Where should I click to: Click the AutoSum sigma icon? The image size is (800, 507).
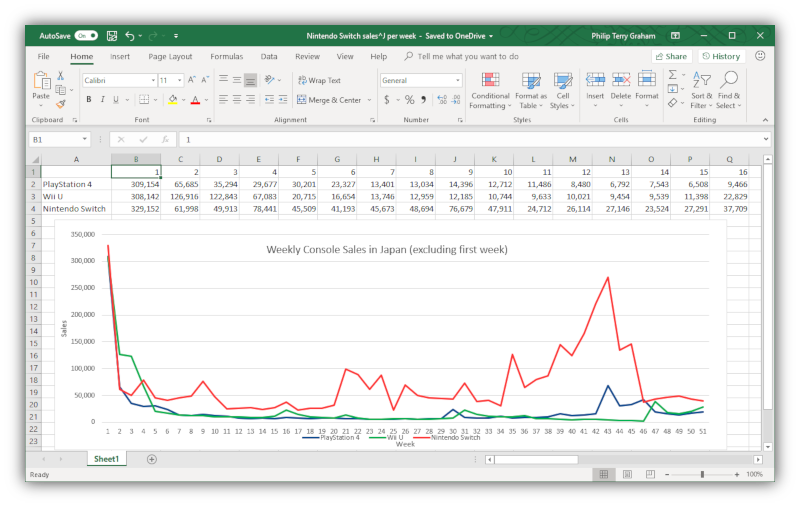[672, 75]
